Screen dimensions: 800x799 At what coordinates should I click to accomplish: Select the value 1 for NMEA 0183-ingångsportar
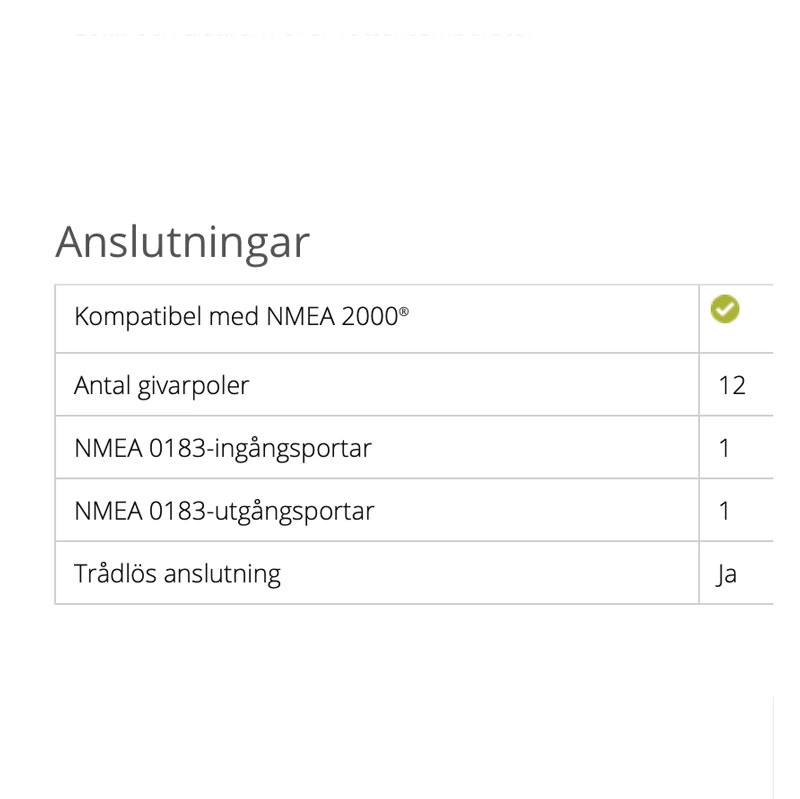(725, 448)
